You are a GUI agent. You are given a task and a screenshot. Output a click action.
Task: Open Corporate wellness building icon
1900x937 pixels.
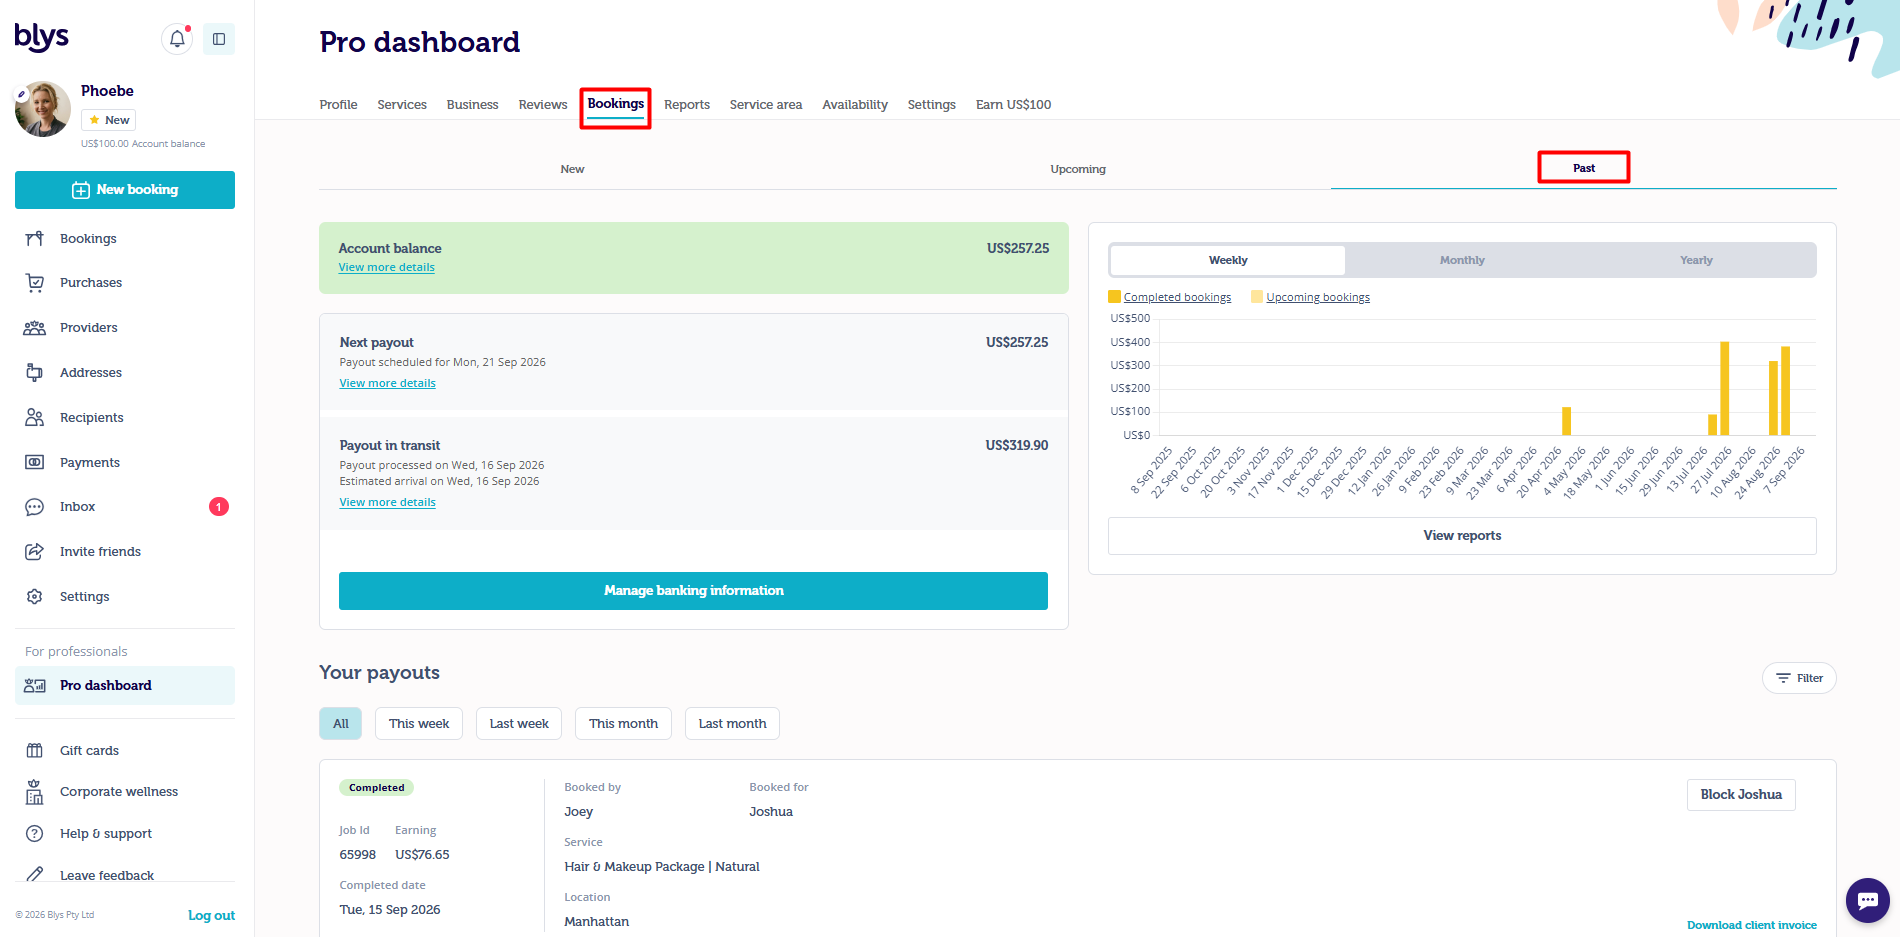click(35, 792)
